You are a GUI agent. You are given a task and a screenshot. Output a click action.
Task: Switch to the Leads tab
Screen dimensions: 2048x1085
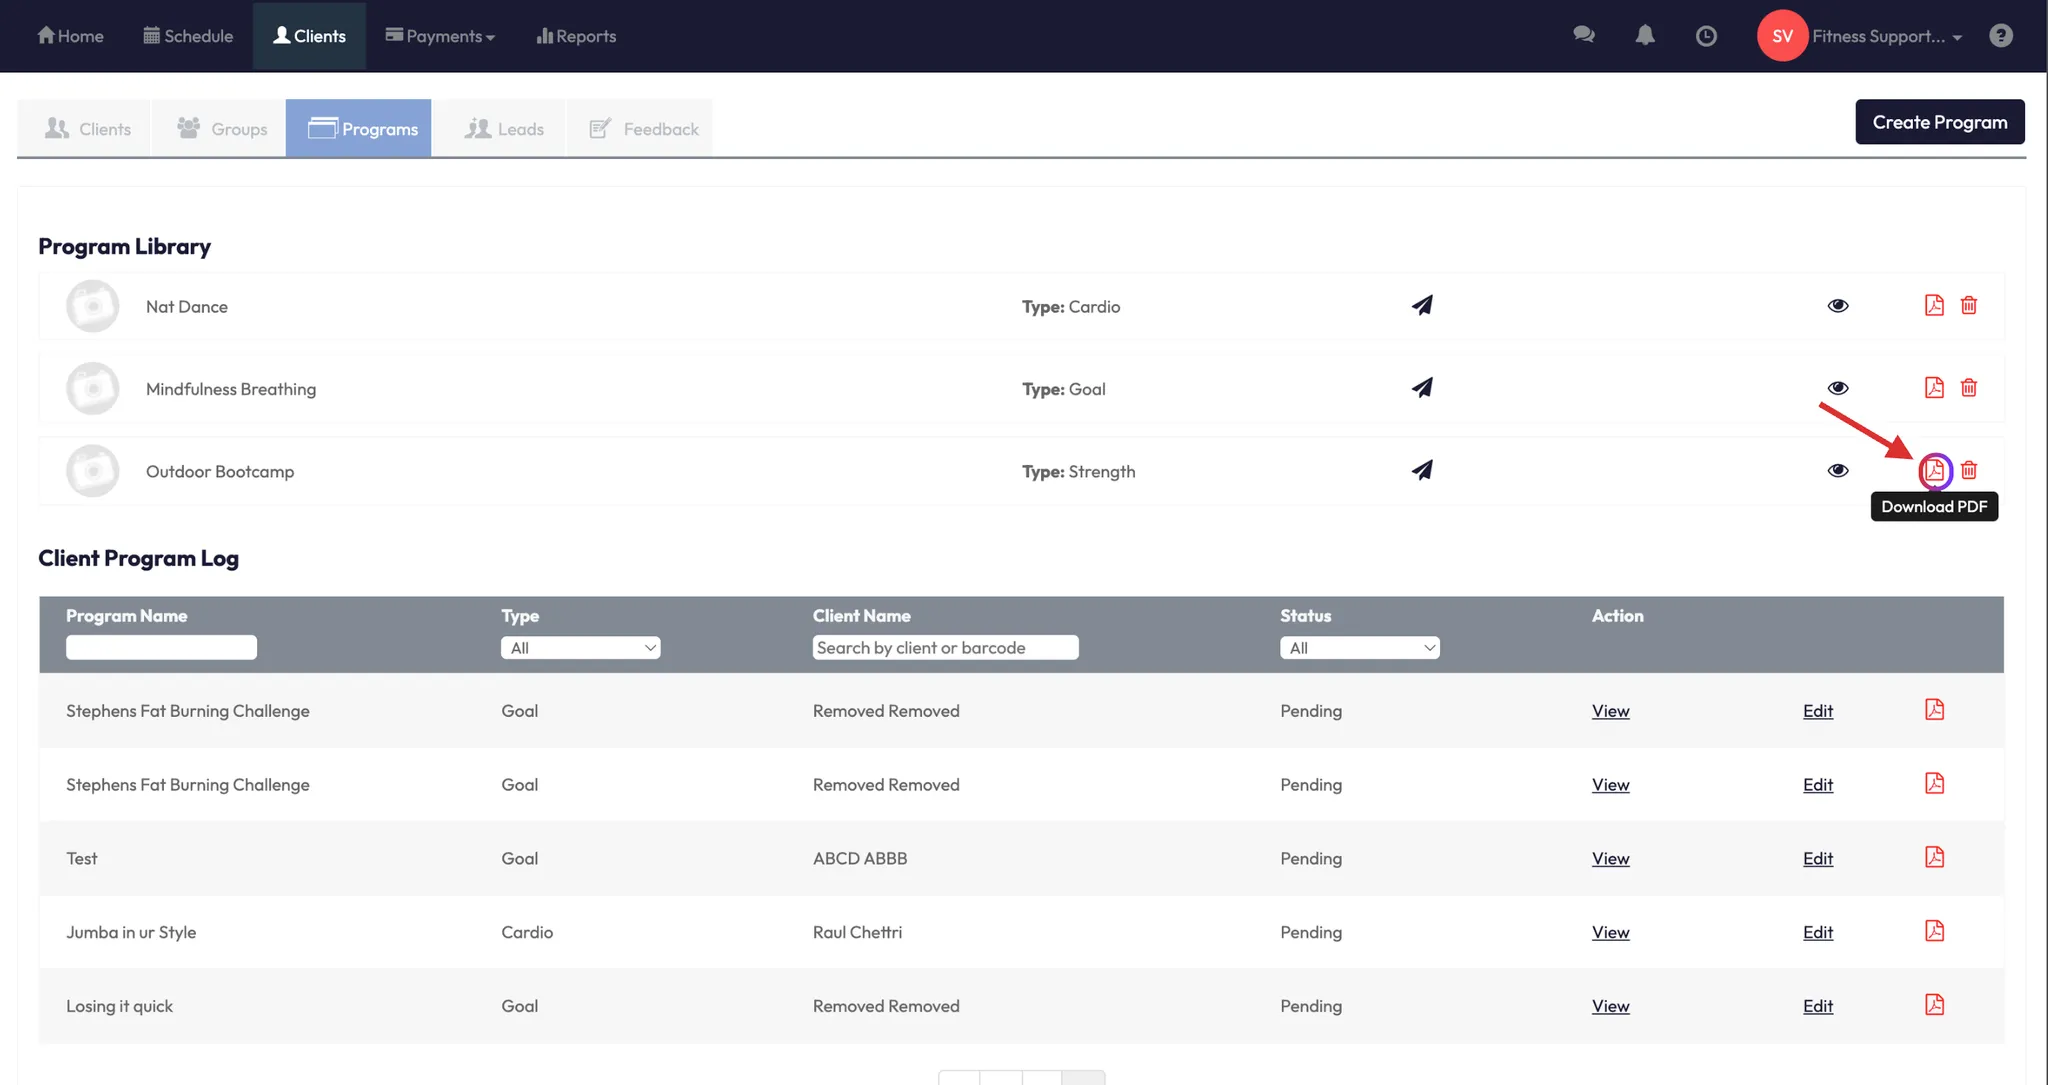coord(504,129)
